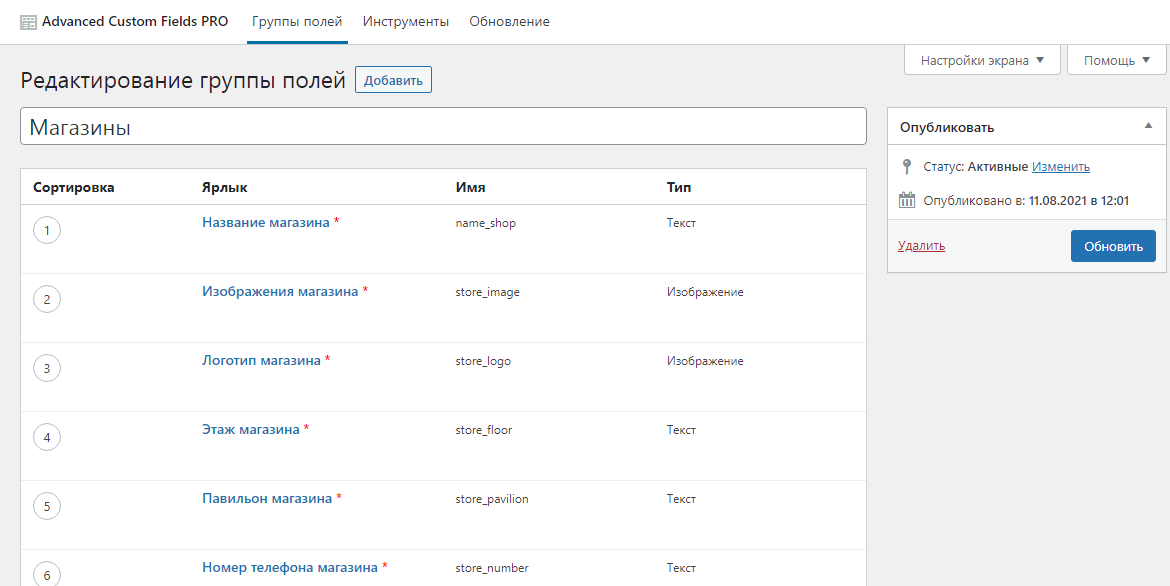
Task: Click the store_floor field name
Action: [484, 430]
